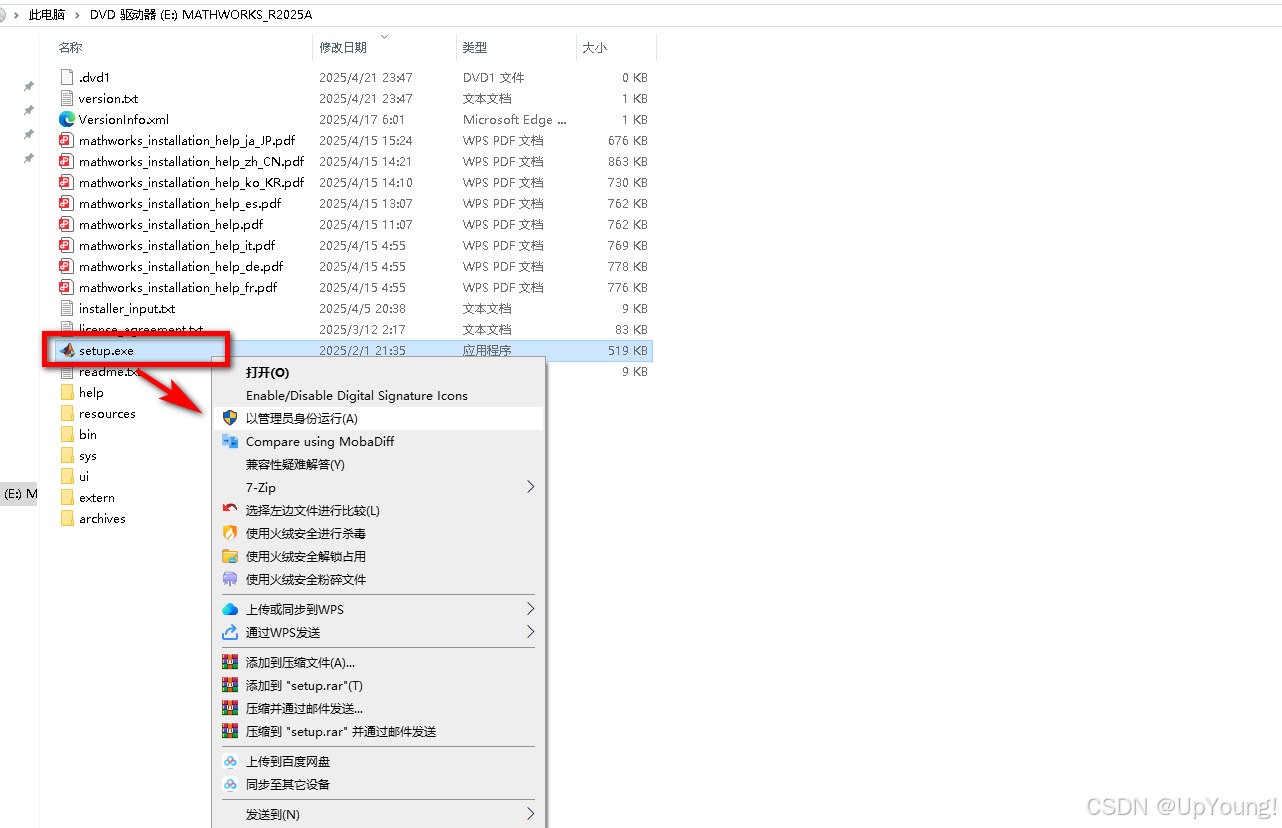
Task: Click the PDF icon of mathworks_installation_help_de.pdf
Action: (67, 266)
